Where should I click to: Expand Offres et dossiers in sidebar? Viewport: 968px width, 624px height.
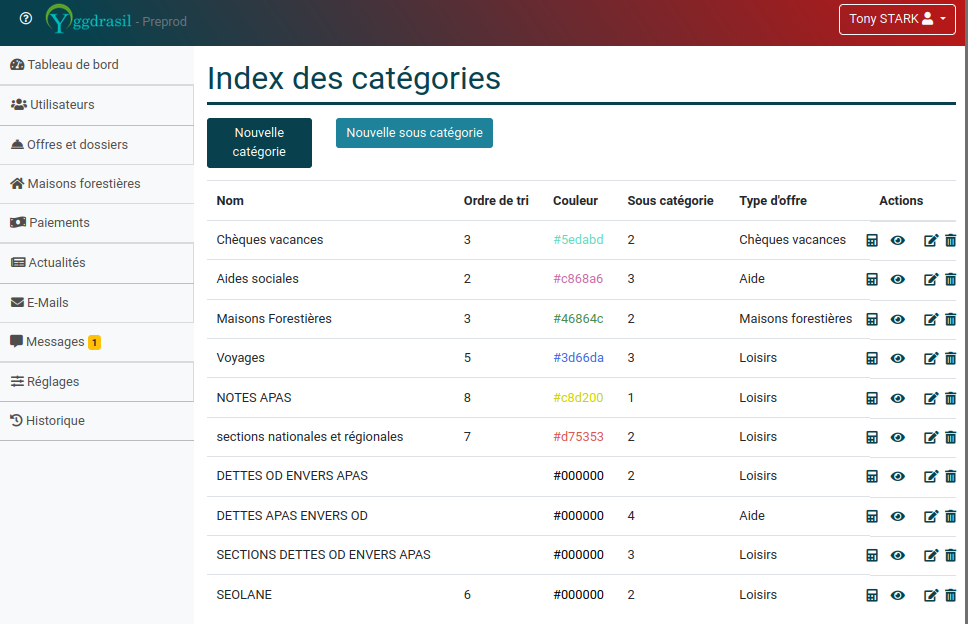click(77, 144)
